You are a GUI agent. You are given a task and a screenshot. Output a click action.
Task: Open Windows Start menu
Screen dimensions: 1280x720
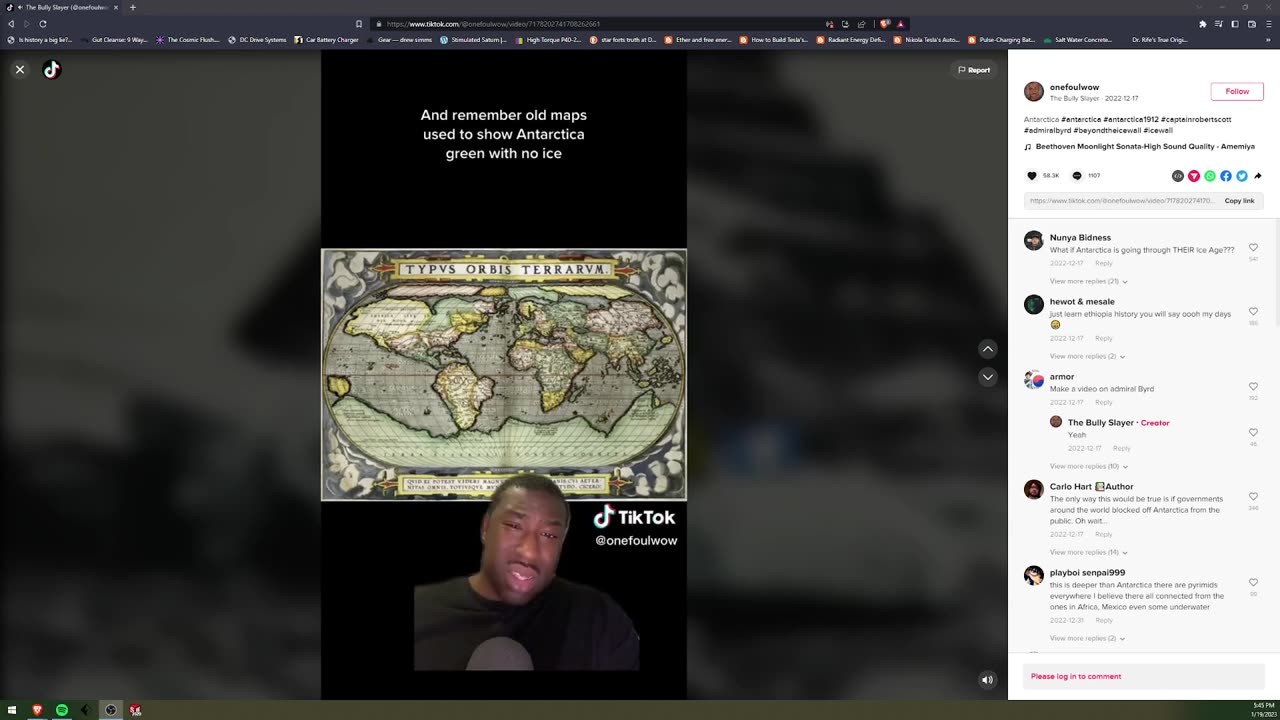click(x=12, y=710)
